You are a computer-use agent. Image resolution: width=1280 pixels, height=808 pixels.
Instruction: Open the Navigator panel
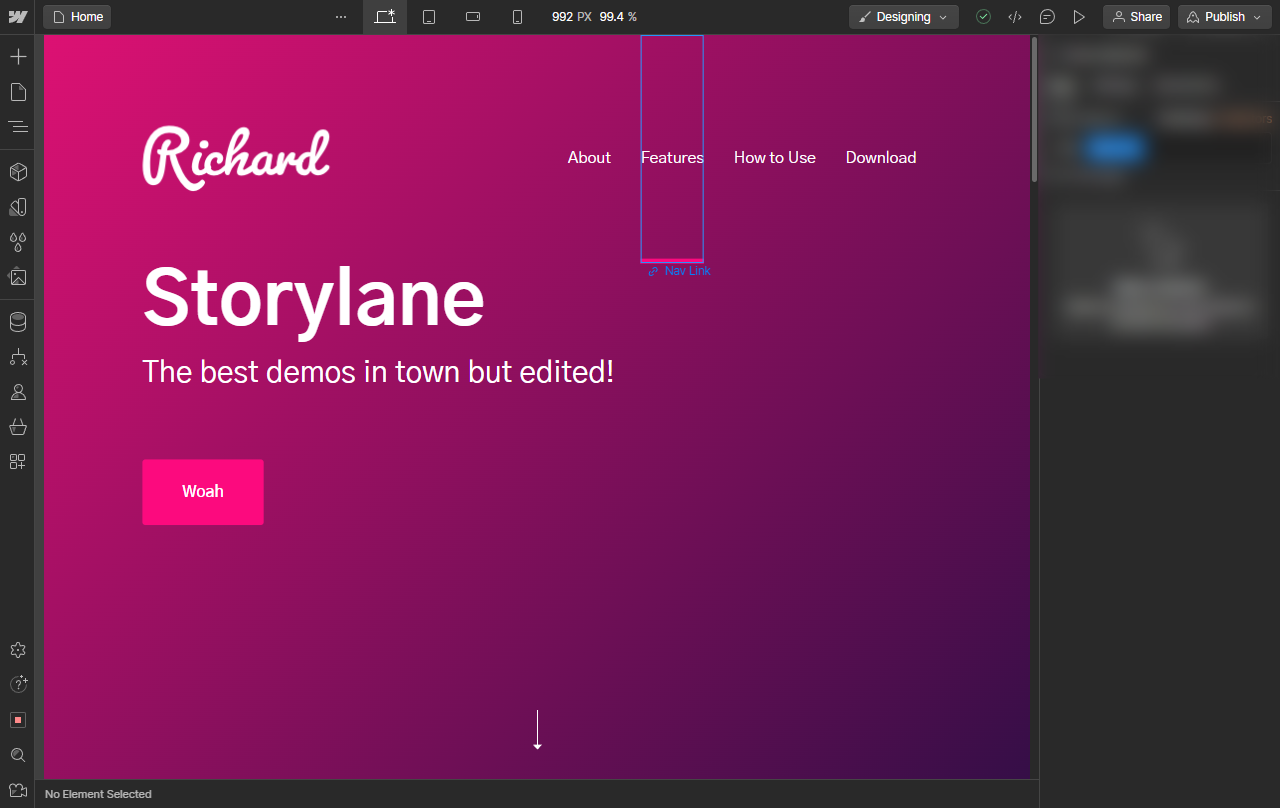pyautogui.click(x=17, y=127)
